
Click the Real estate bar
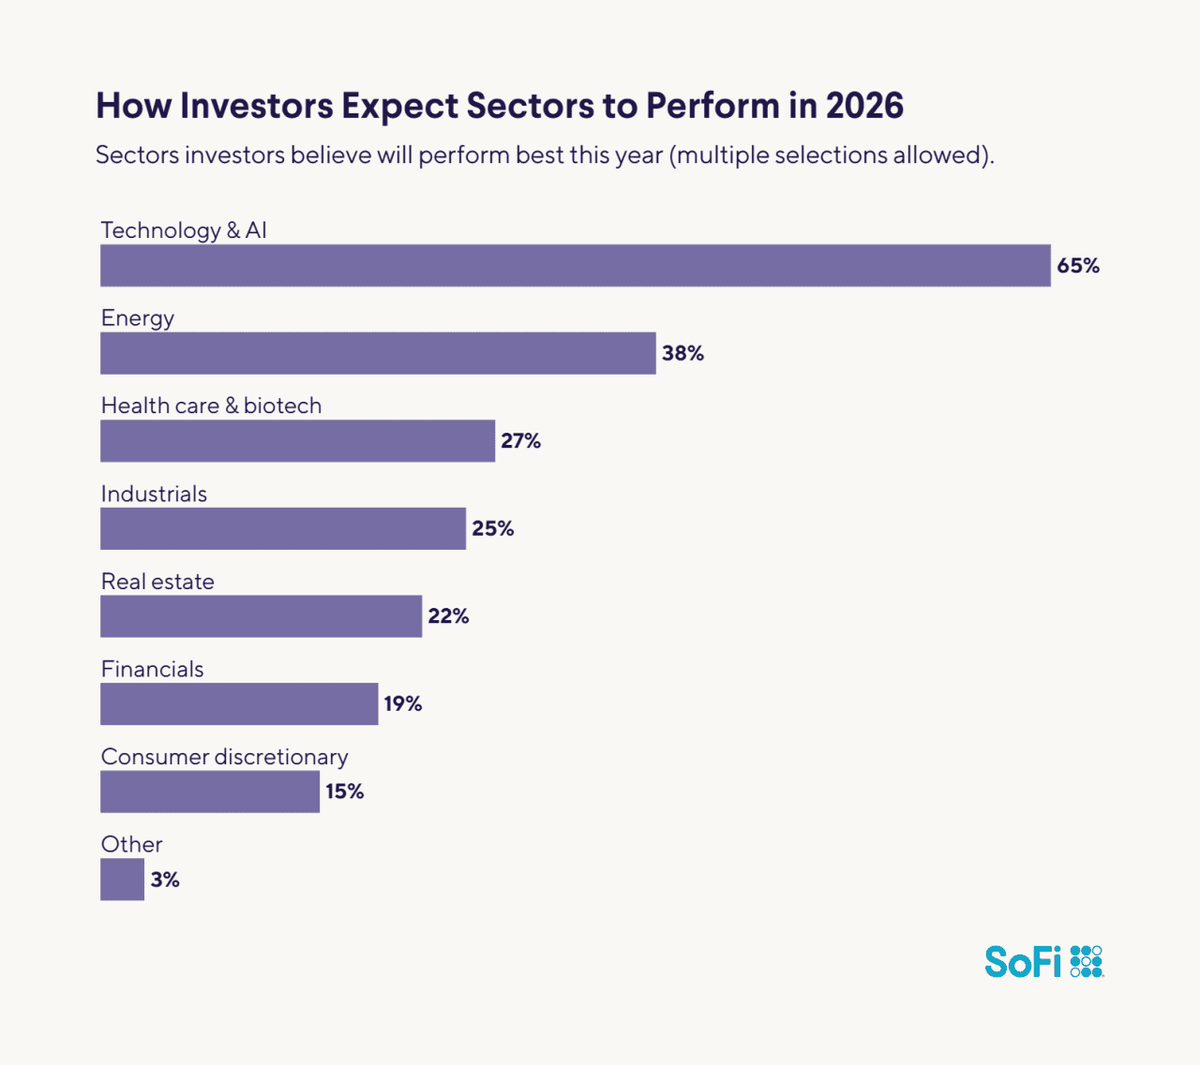(x=261, y=616)
